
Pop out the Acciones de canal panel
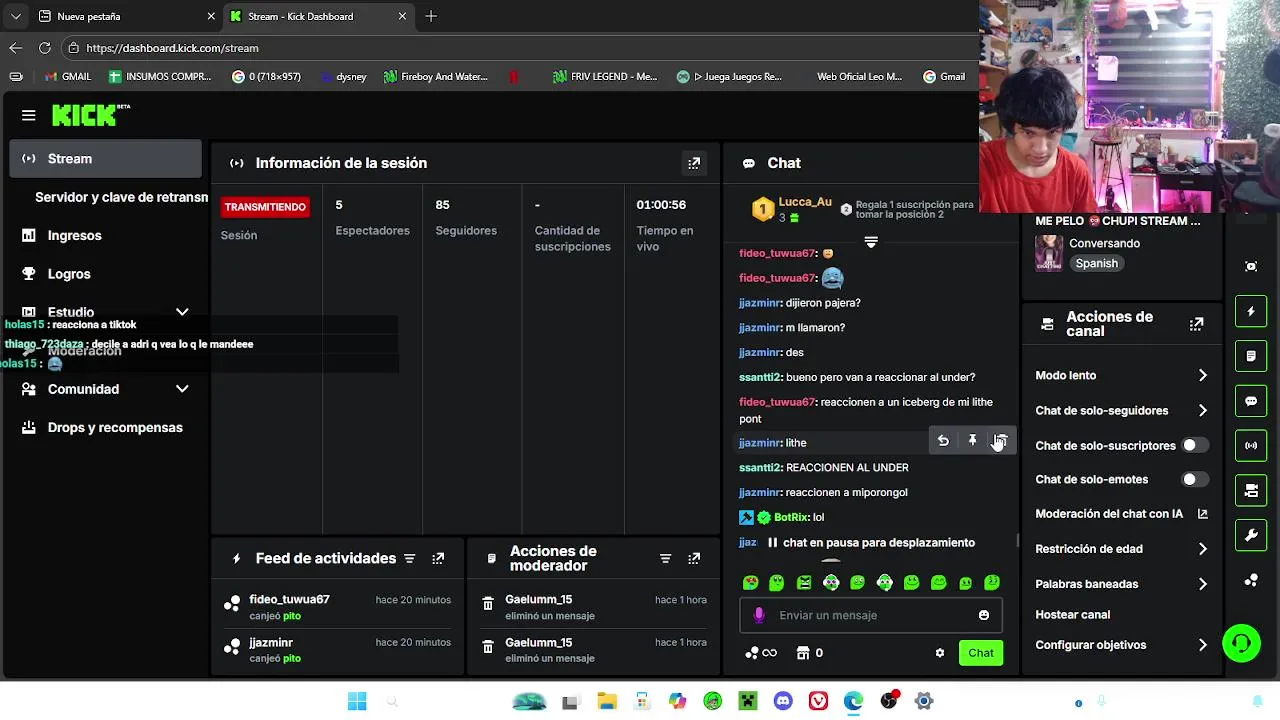1196,324
